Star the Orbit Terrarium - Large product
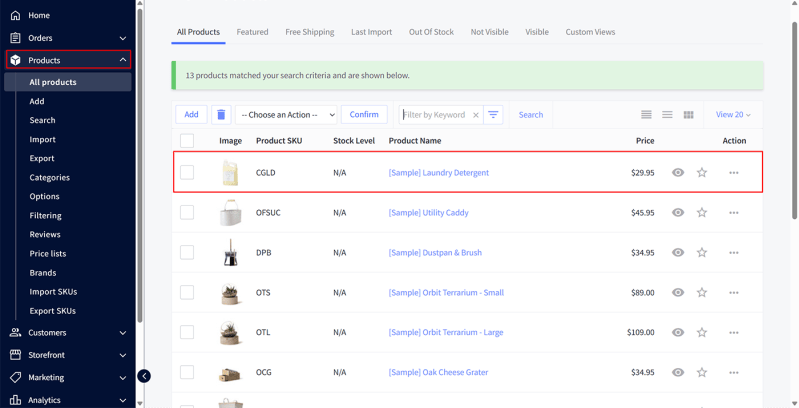The image size is (799, 408). (702, 332)
